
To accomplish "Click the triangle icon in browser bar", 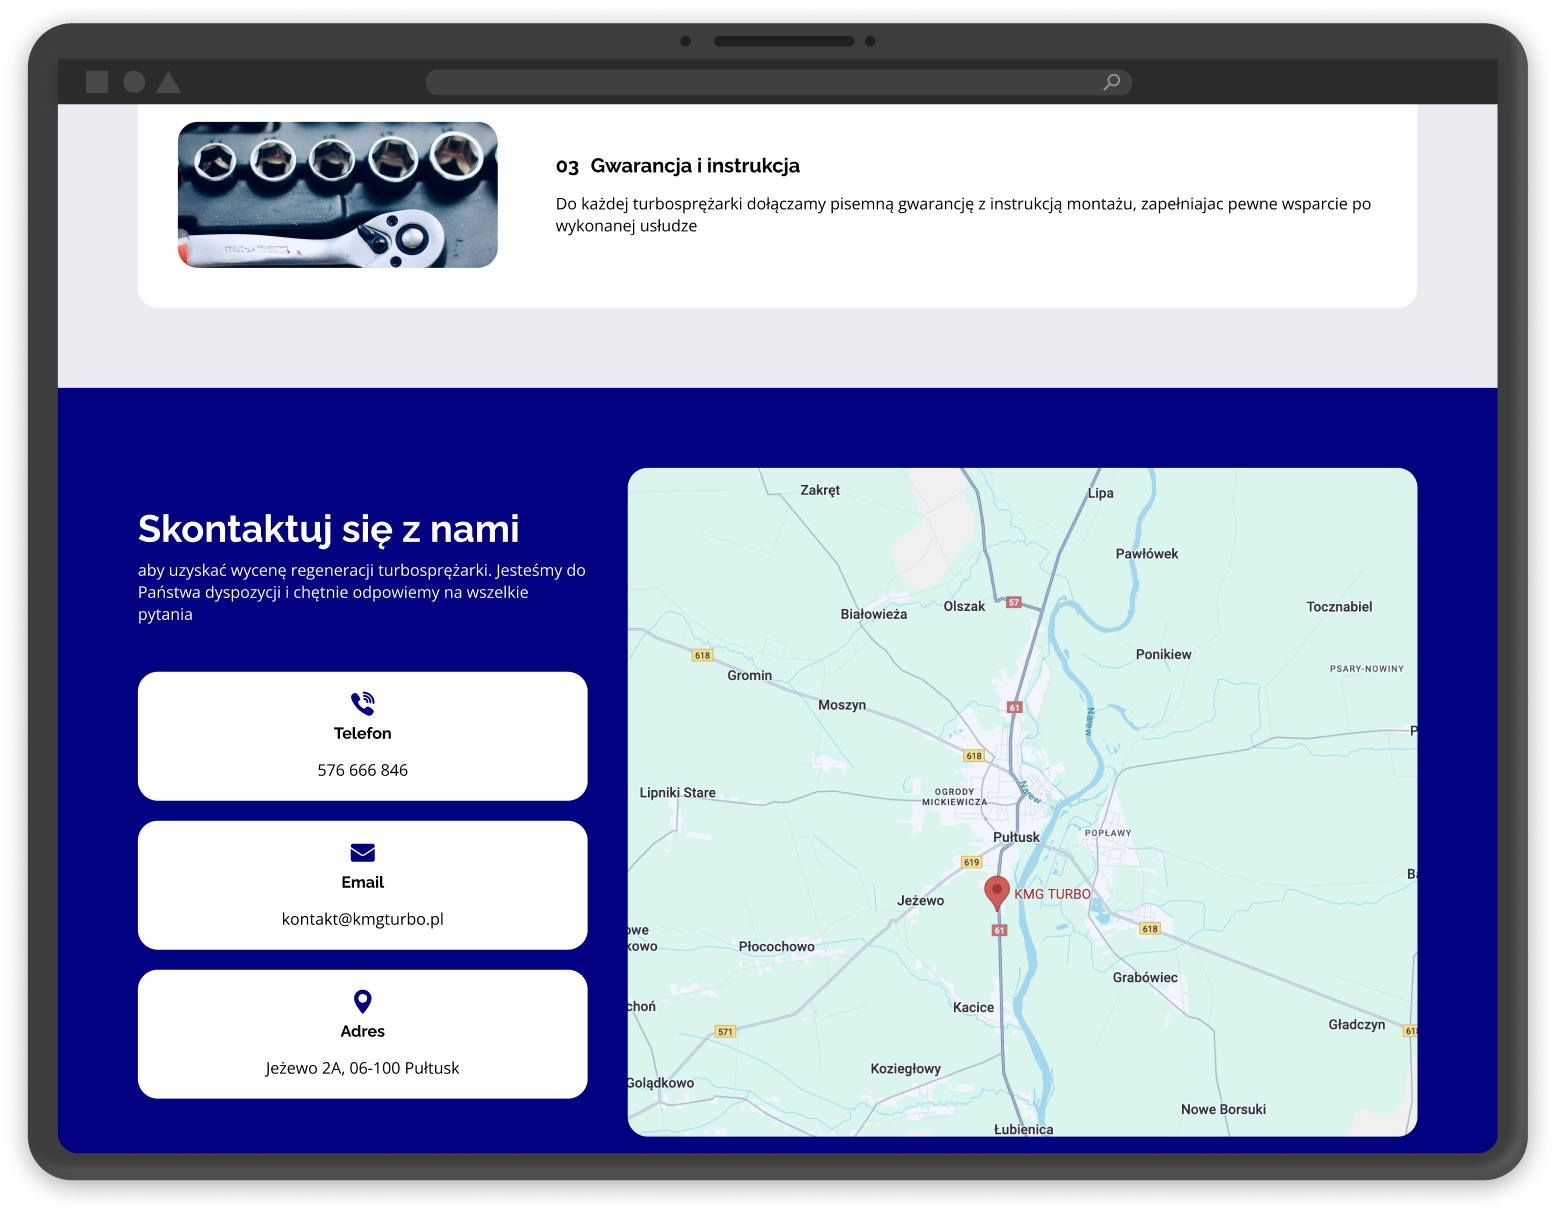I will click(x=169, y=82).
